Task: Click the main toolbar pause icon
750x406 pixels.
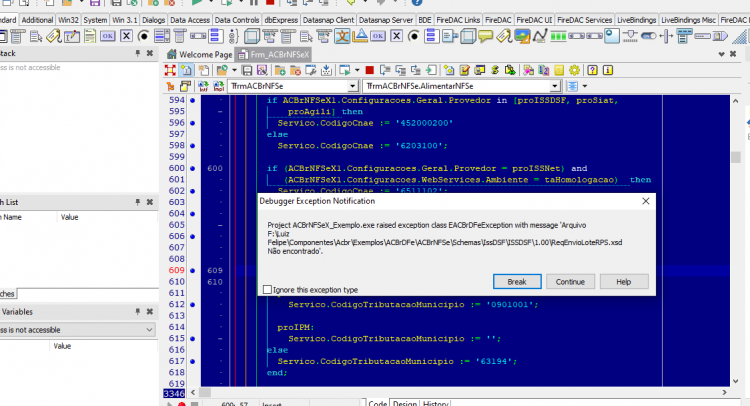Action: (x=254, y=2)
